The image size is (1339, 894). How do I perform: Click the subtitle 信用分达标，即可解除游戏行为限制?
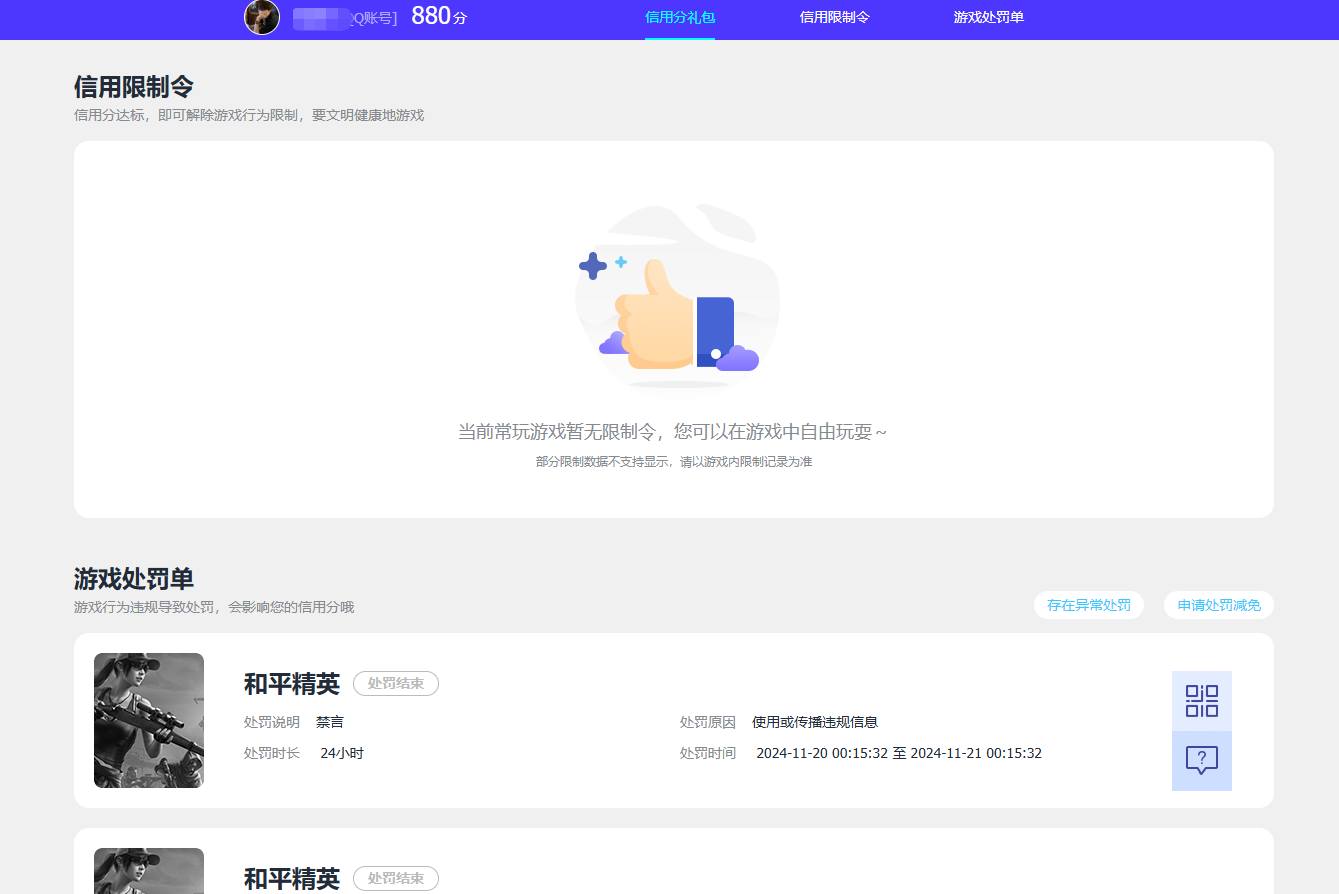click(249, 115)
